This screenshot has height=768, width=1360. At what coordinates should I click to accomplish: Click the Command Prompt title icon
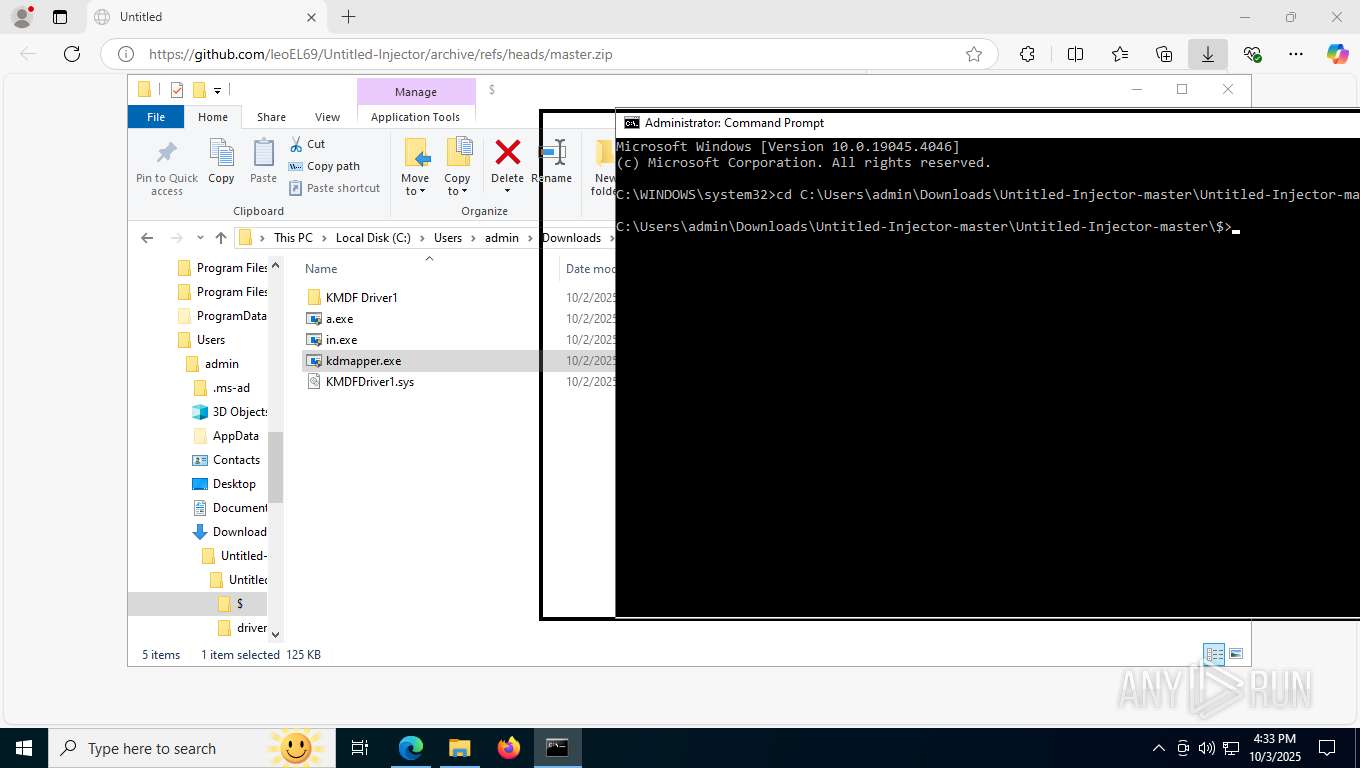632,123
